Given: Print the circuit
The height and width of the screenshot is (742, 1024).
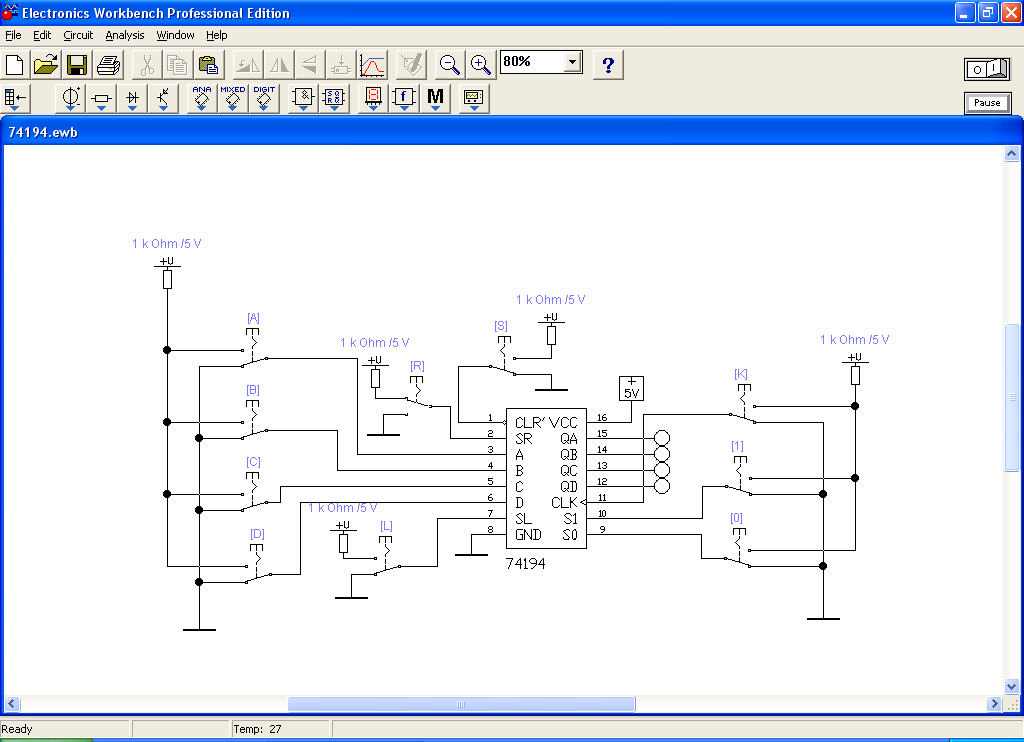Looking at the screenshot, I should pyautogui.click(x=108, y=65).
